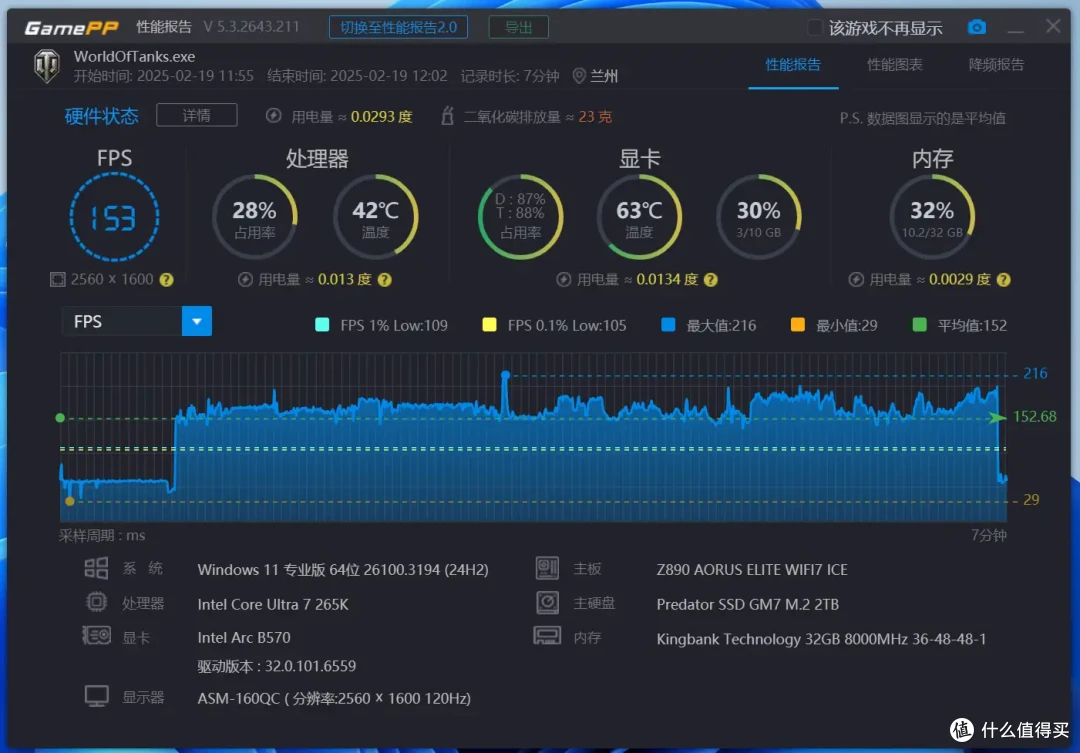1080x753 pixels.
Task: Switch to the 性能图表 tab
Action: tap(895, 65)
